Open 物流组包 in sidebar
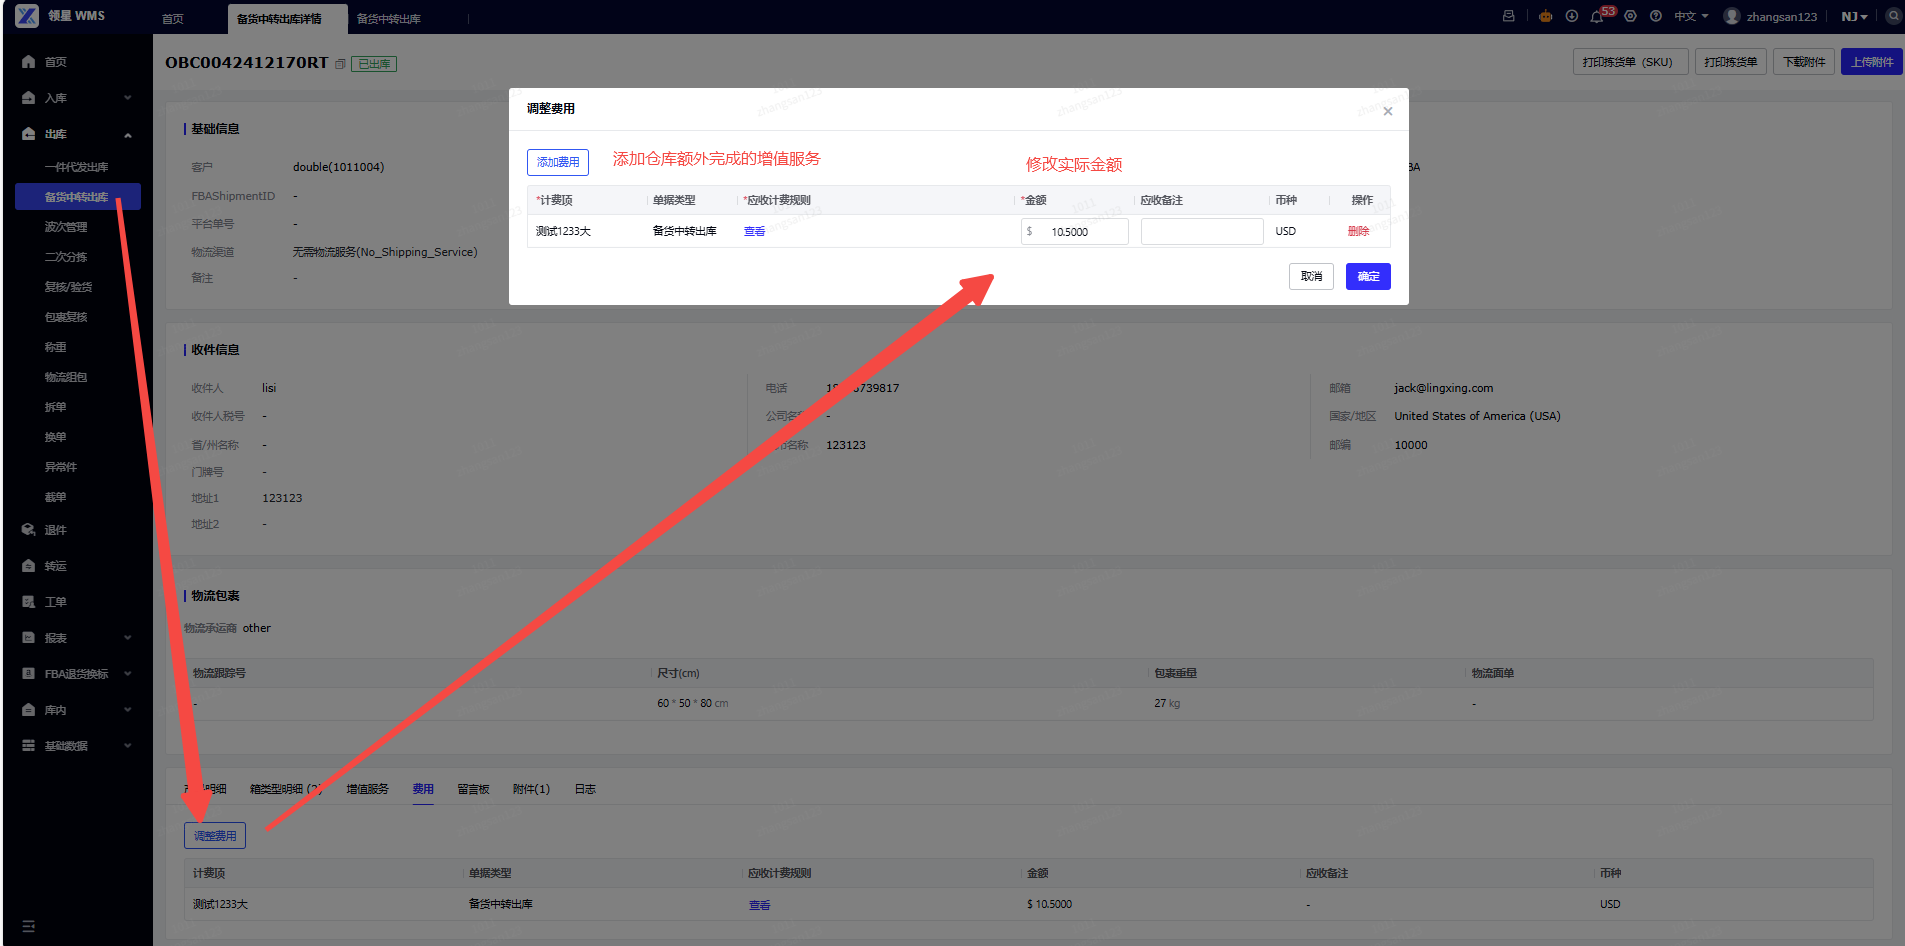This screenshot has width=1905, height=946. [x=66, y=377]
